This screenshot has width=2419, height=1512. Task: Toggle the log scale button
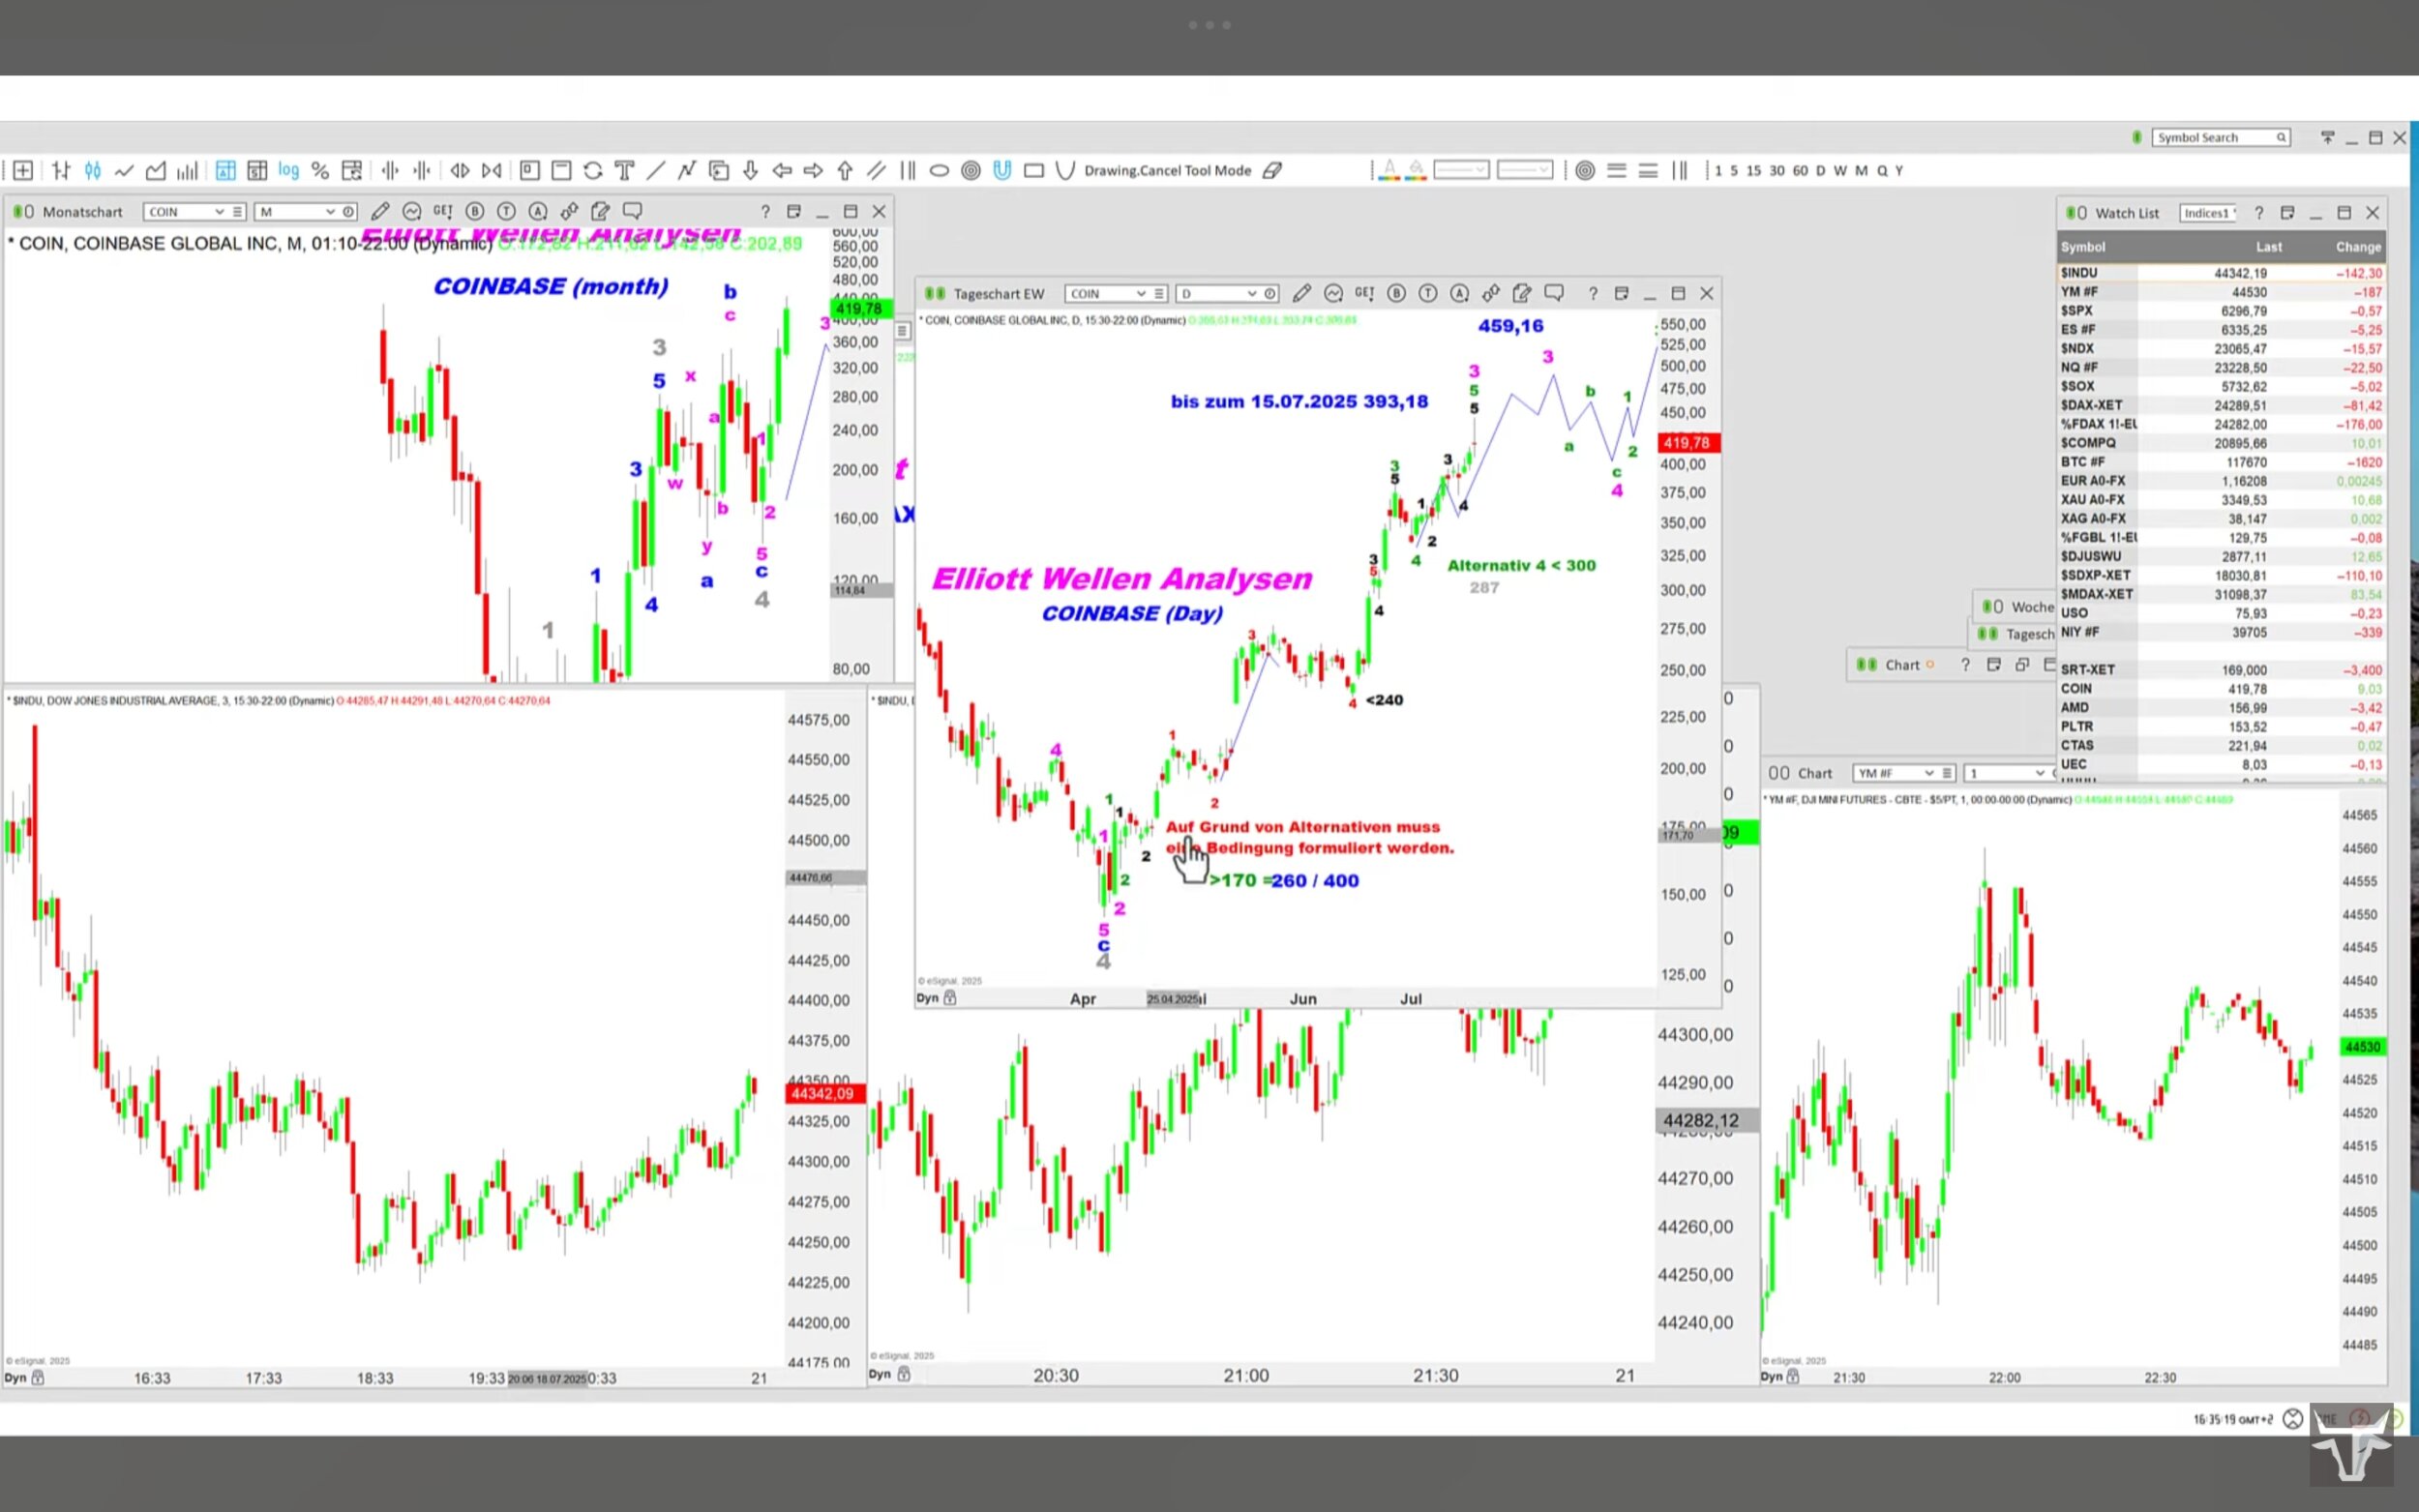pyautogui.click(x=289, y=171)
